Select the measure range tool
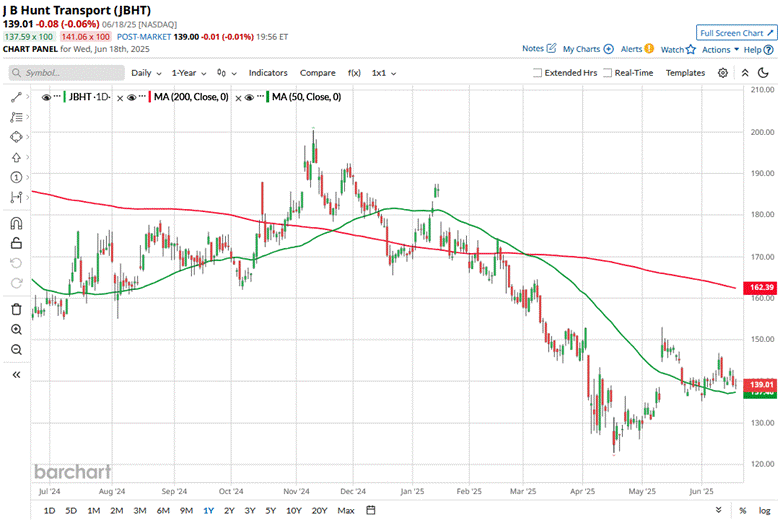Image resolution: width=780 pixels, height=520 pixels. point(16,198)
